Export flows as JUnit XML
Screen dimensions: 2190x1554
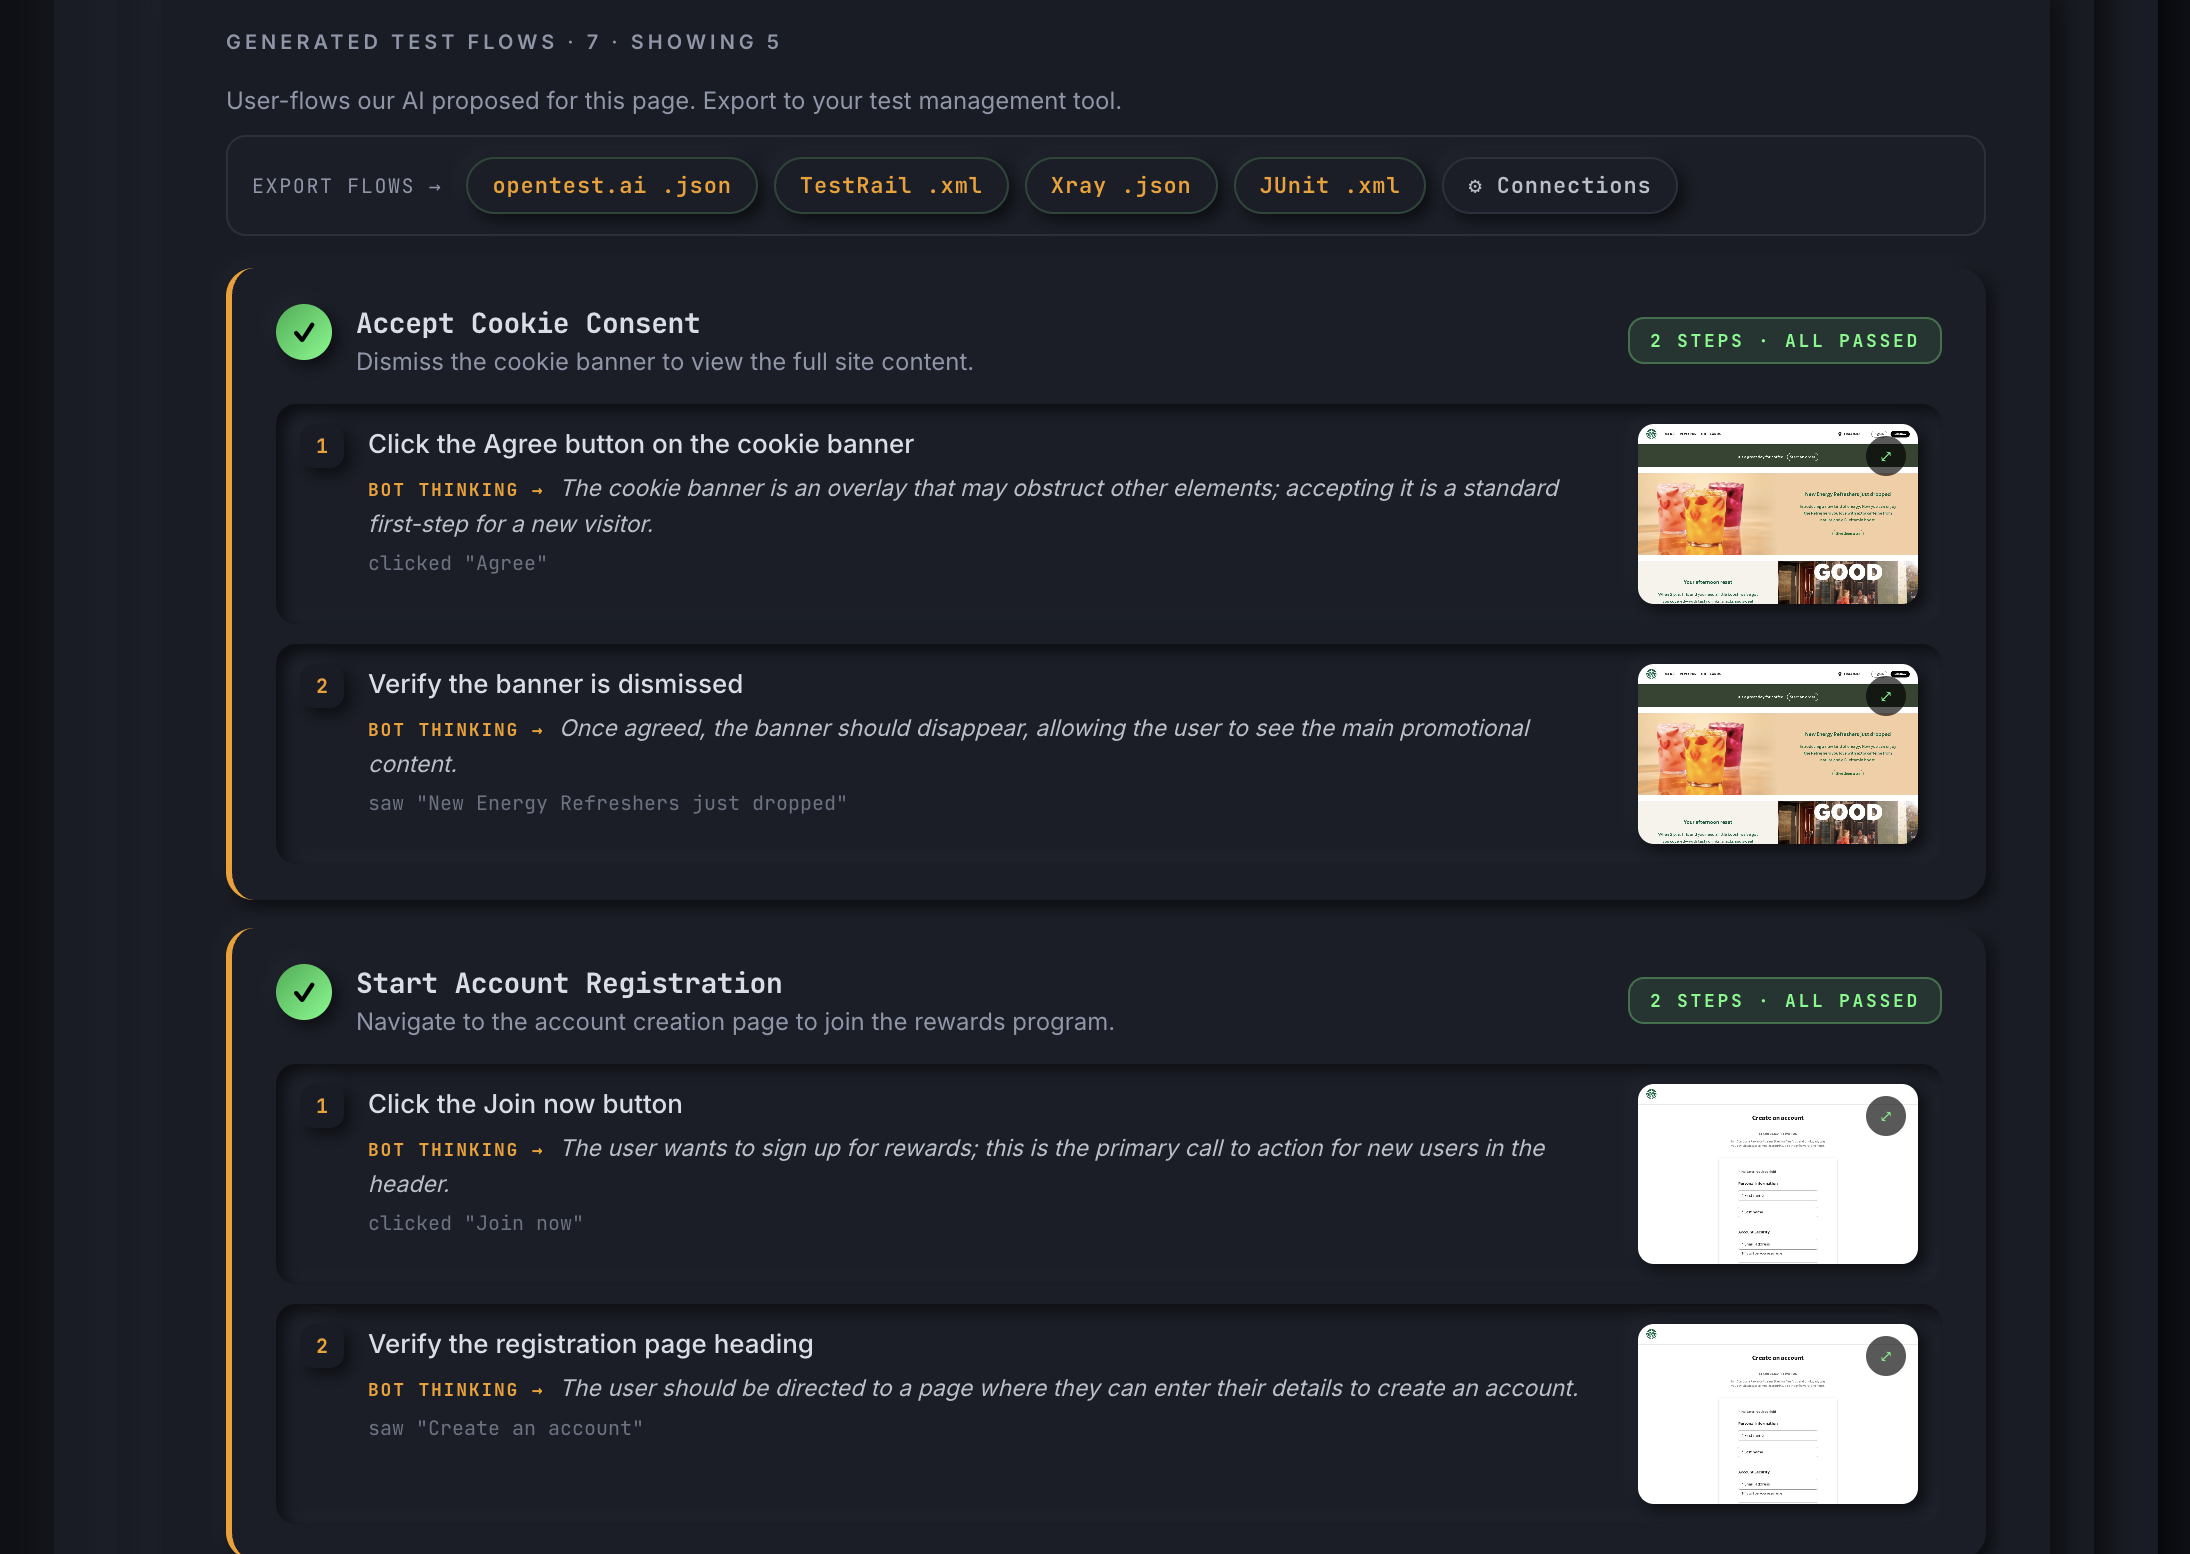coord(1329,185)
